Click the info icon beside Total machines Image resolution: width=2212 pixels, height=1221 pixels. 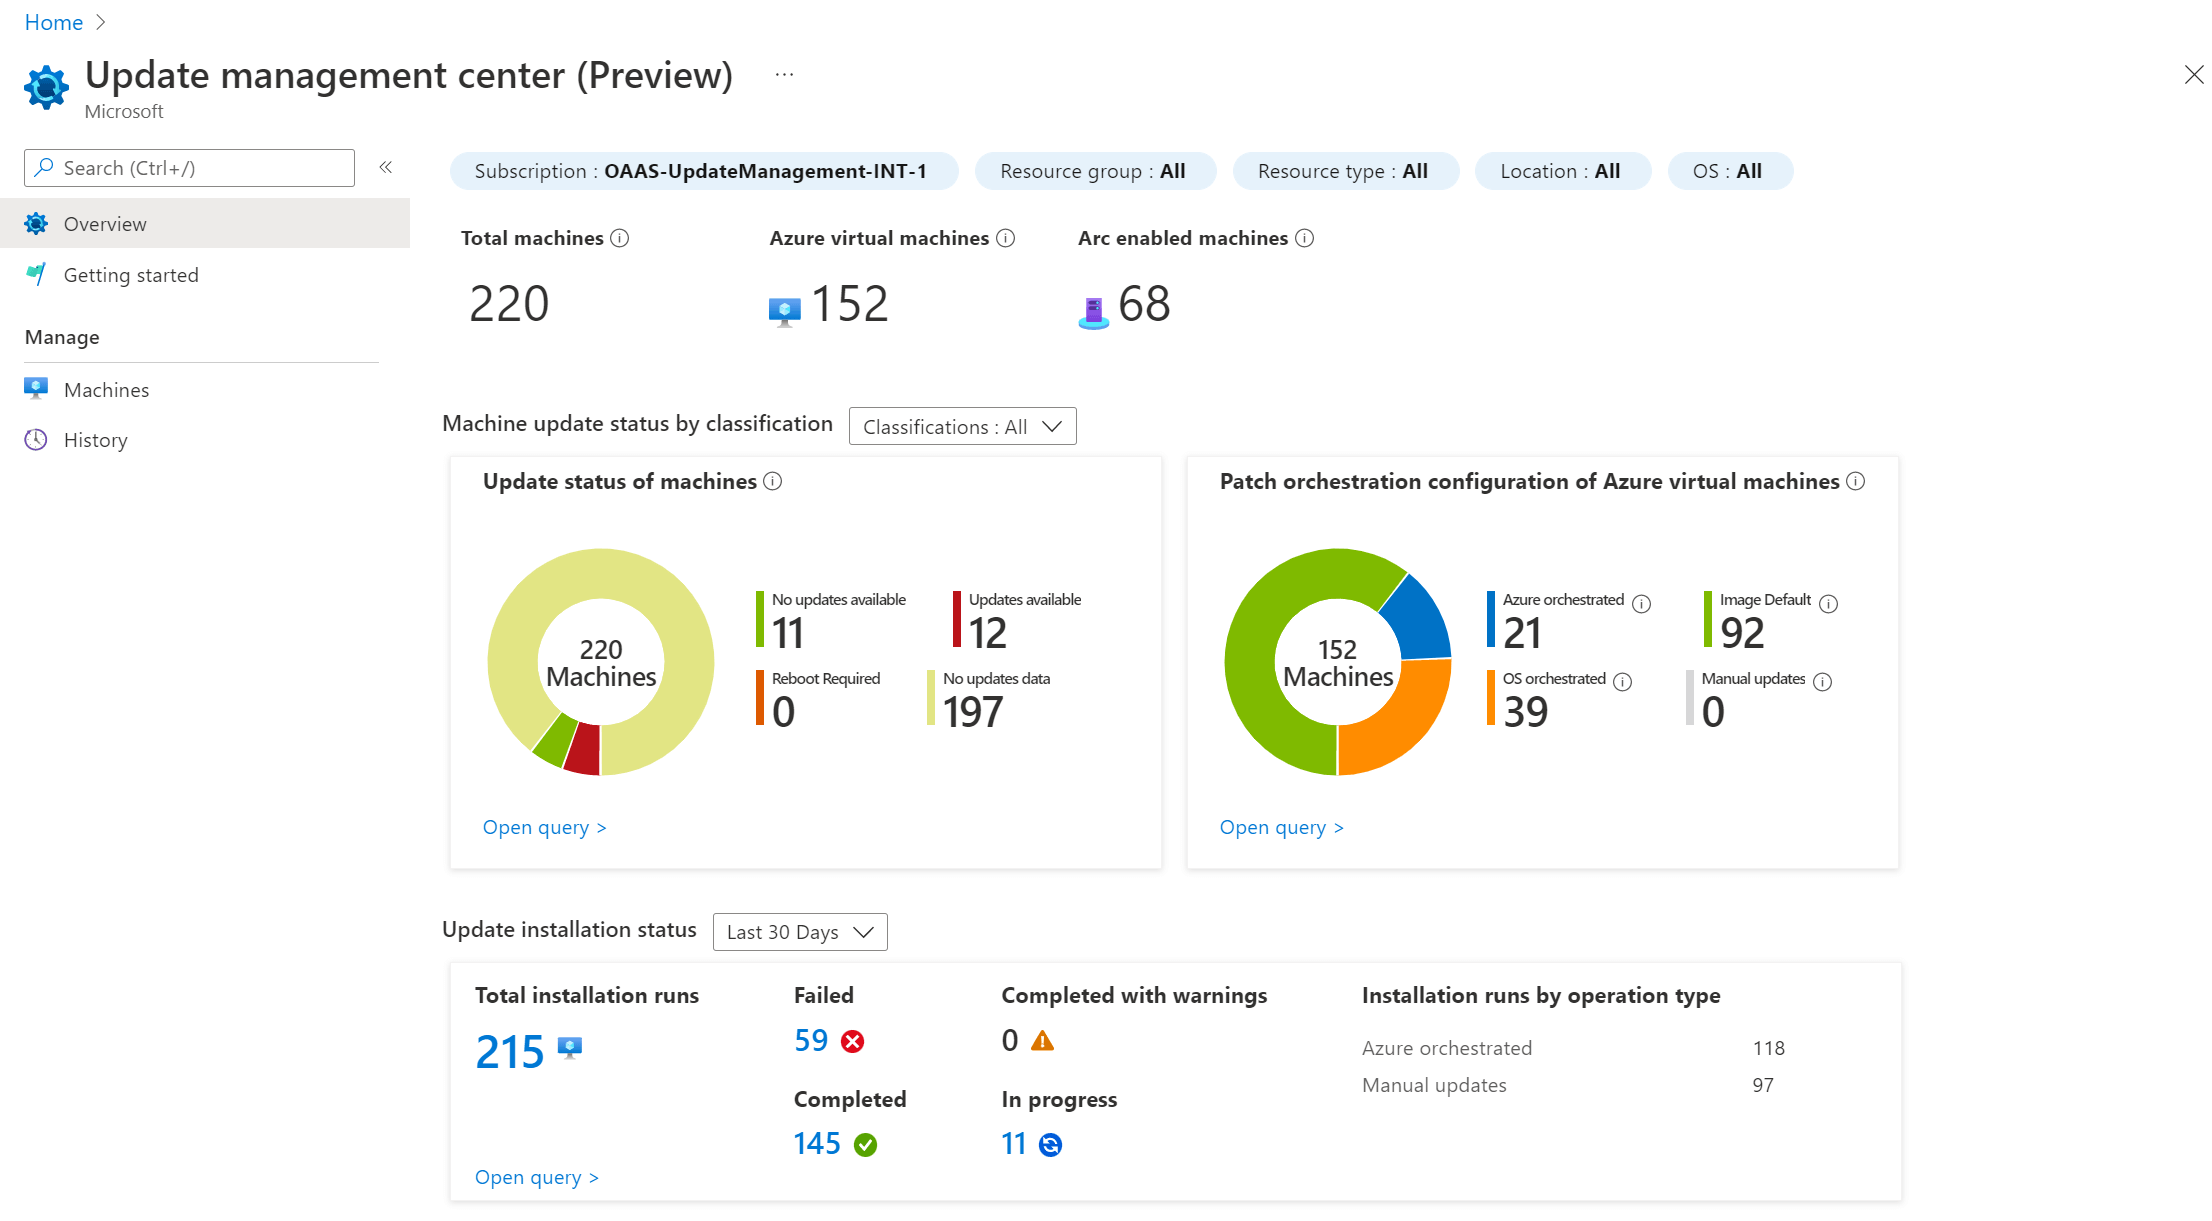(620, 238)
